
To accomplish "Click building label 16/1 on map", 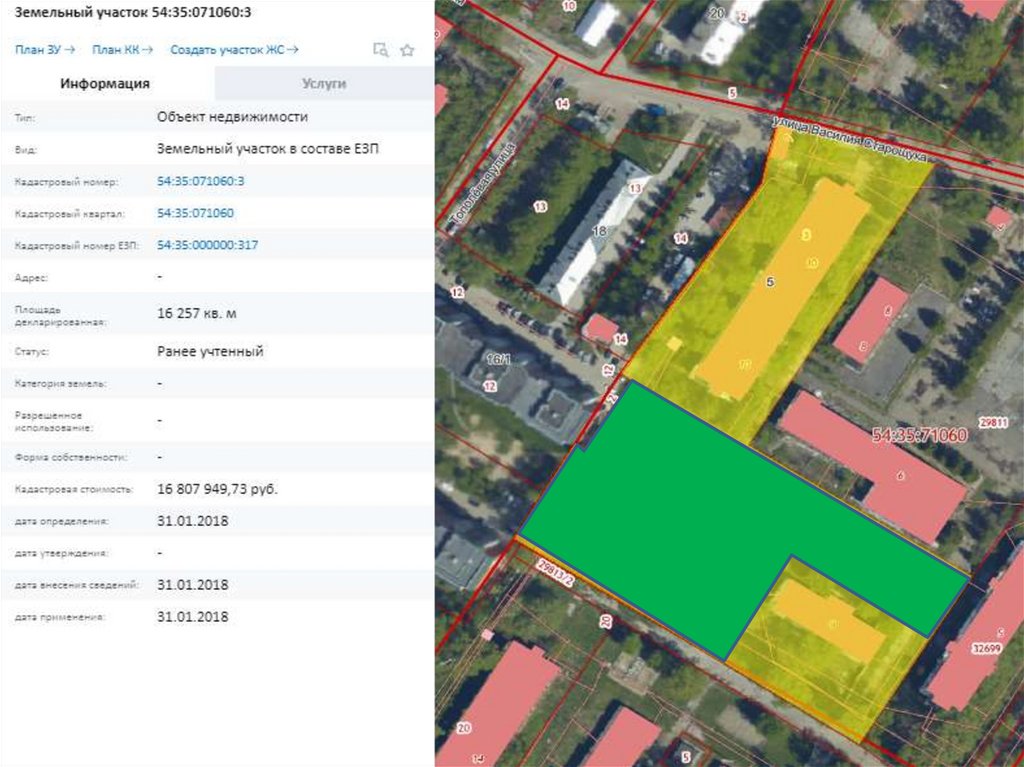I will tap(499, 360).
